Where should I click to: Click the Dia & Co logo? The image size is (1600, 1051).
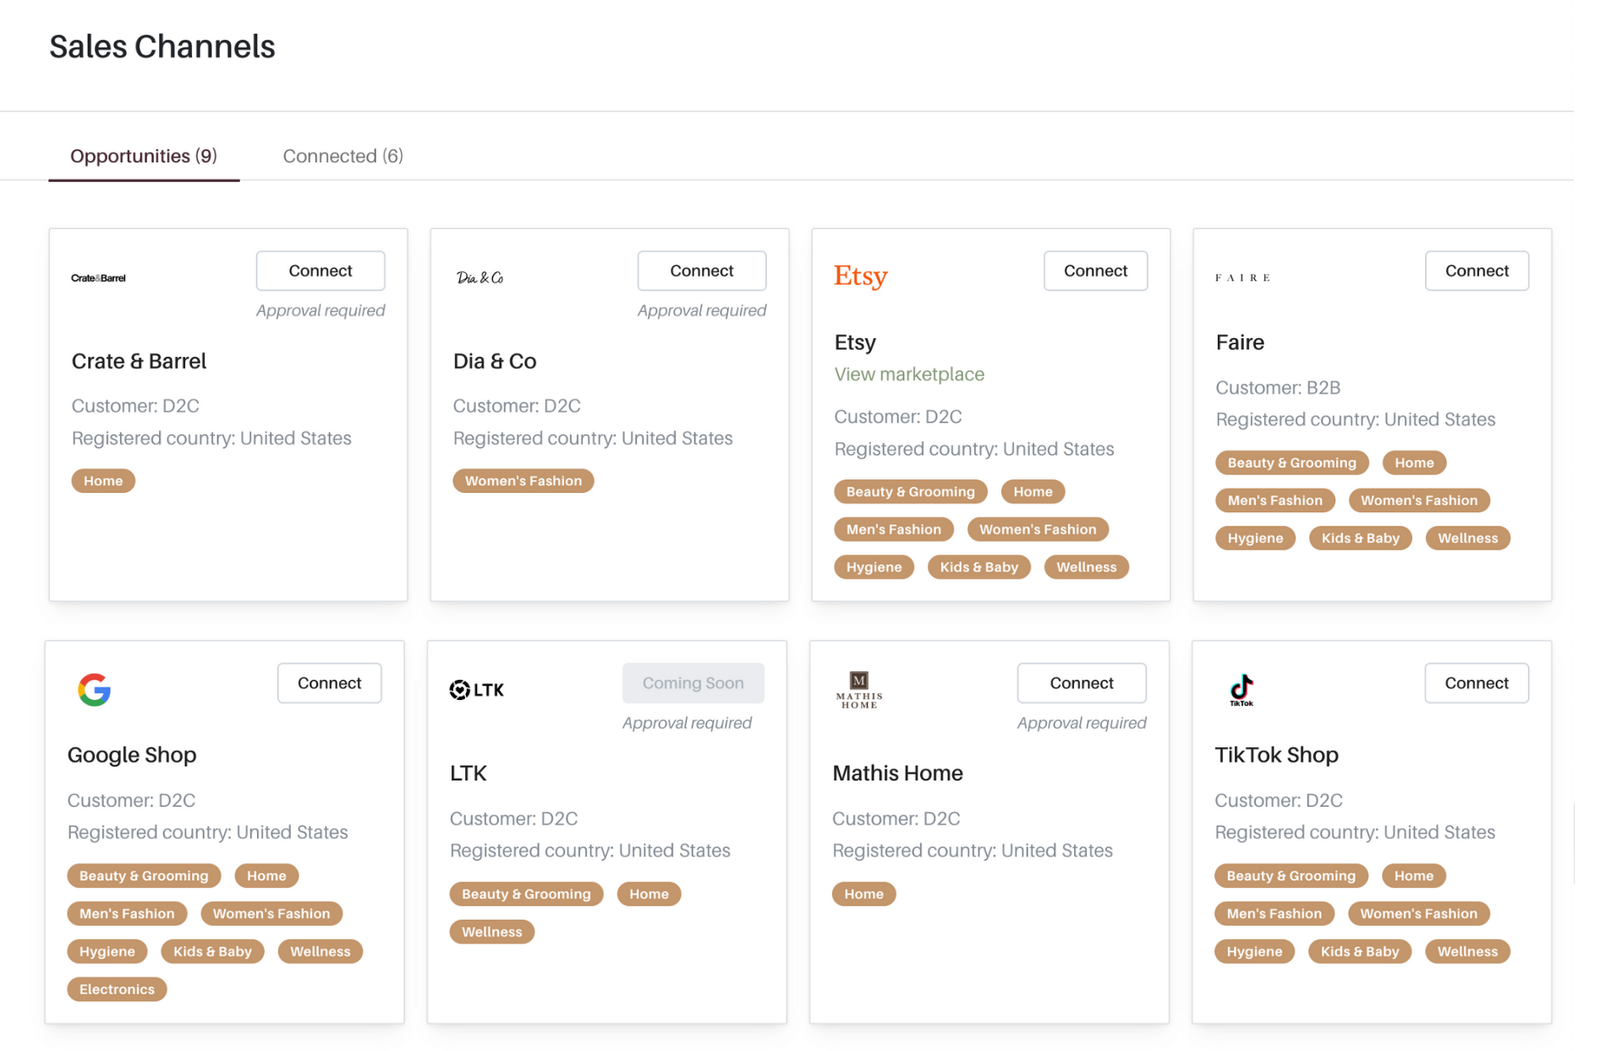pyautogui.click(x=480, y=277)
